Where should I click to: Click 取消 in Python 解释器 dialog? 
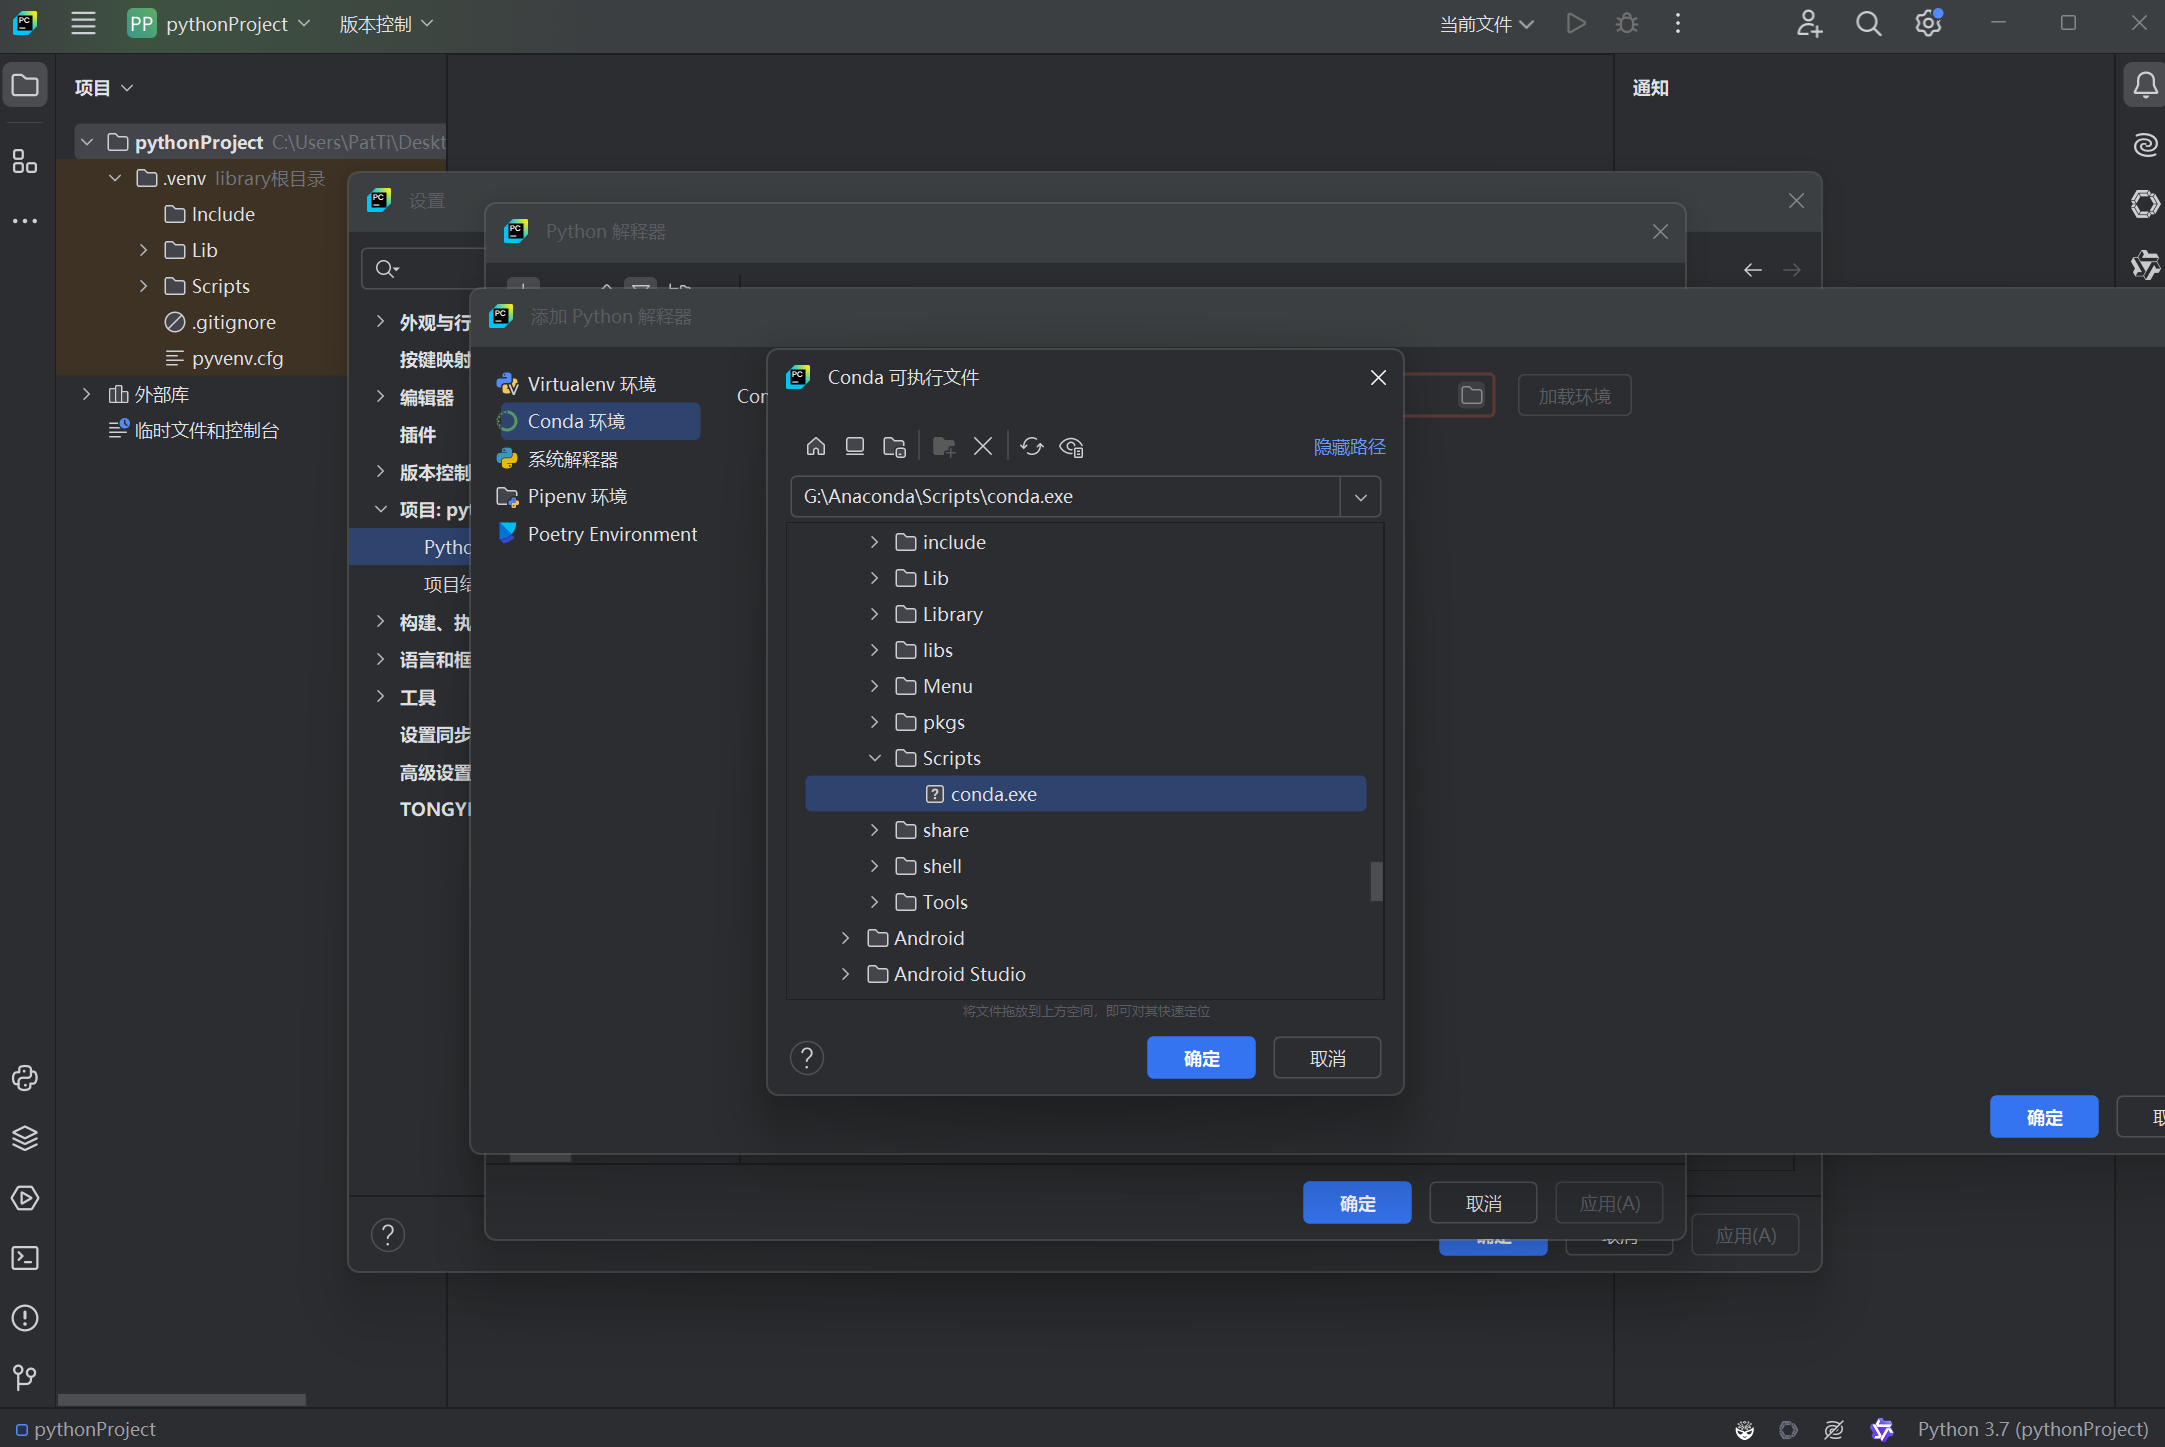point(1483,1203)
